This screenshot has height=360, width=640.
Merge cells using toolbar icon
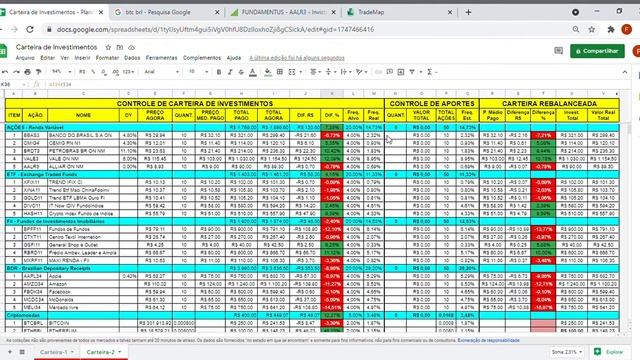coord(292,72)
